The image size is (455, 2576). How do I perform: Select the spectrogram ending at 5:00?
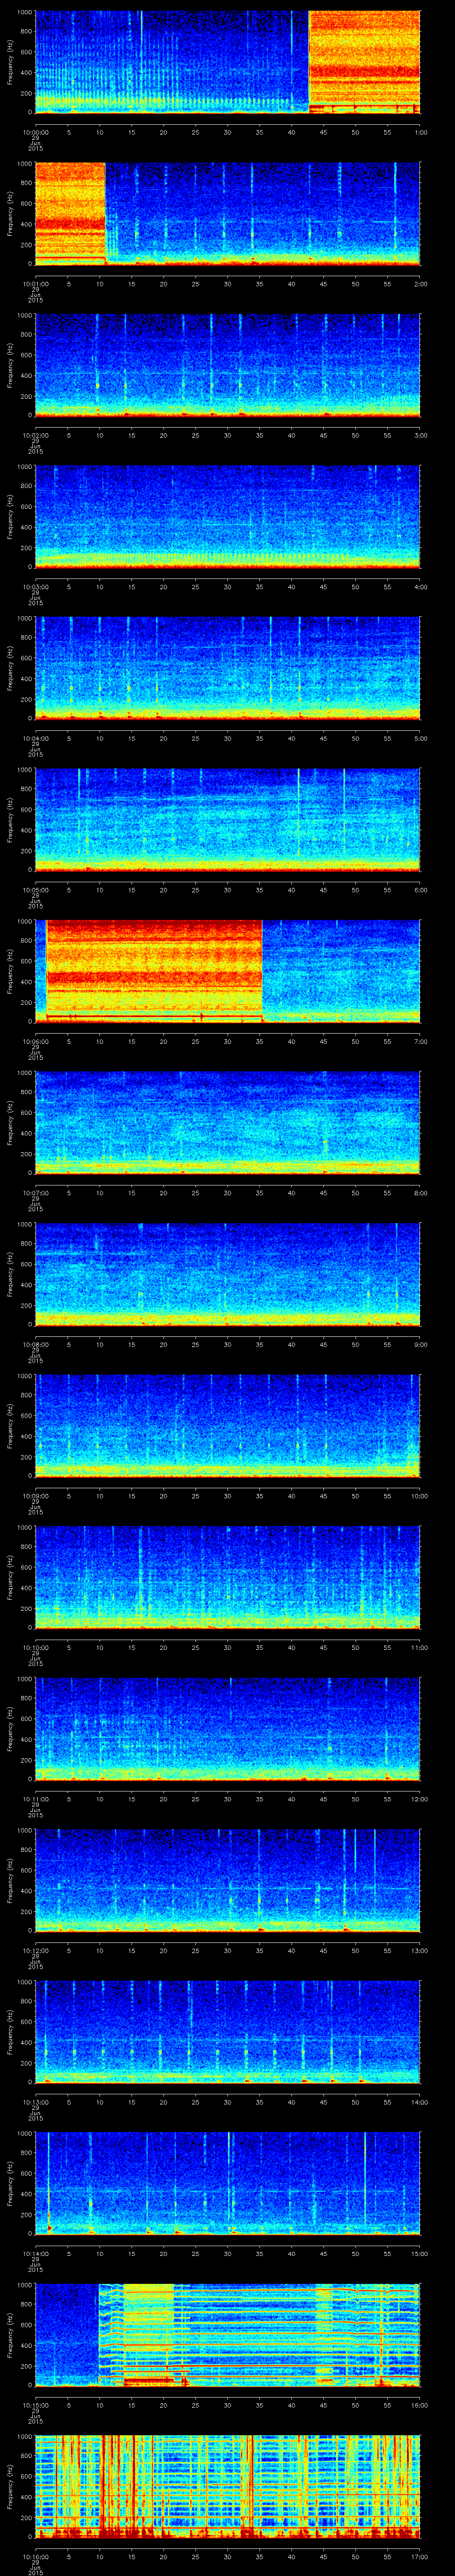click(x=227, y=668)
